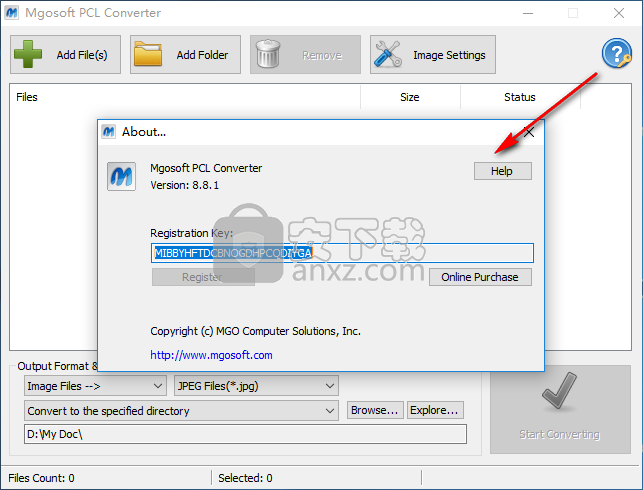Viewport: 643px width, 490px height.
Task: Click the greyed-out Register button
Action: (203, 277)
